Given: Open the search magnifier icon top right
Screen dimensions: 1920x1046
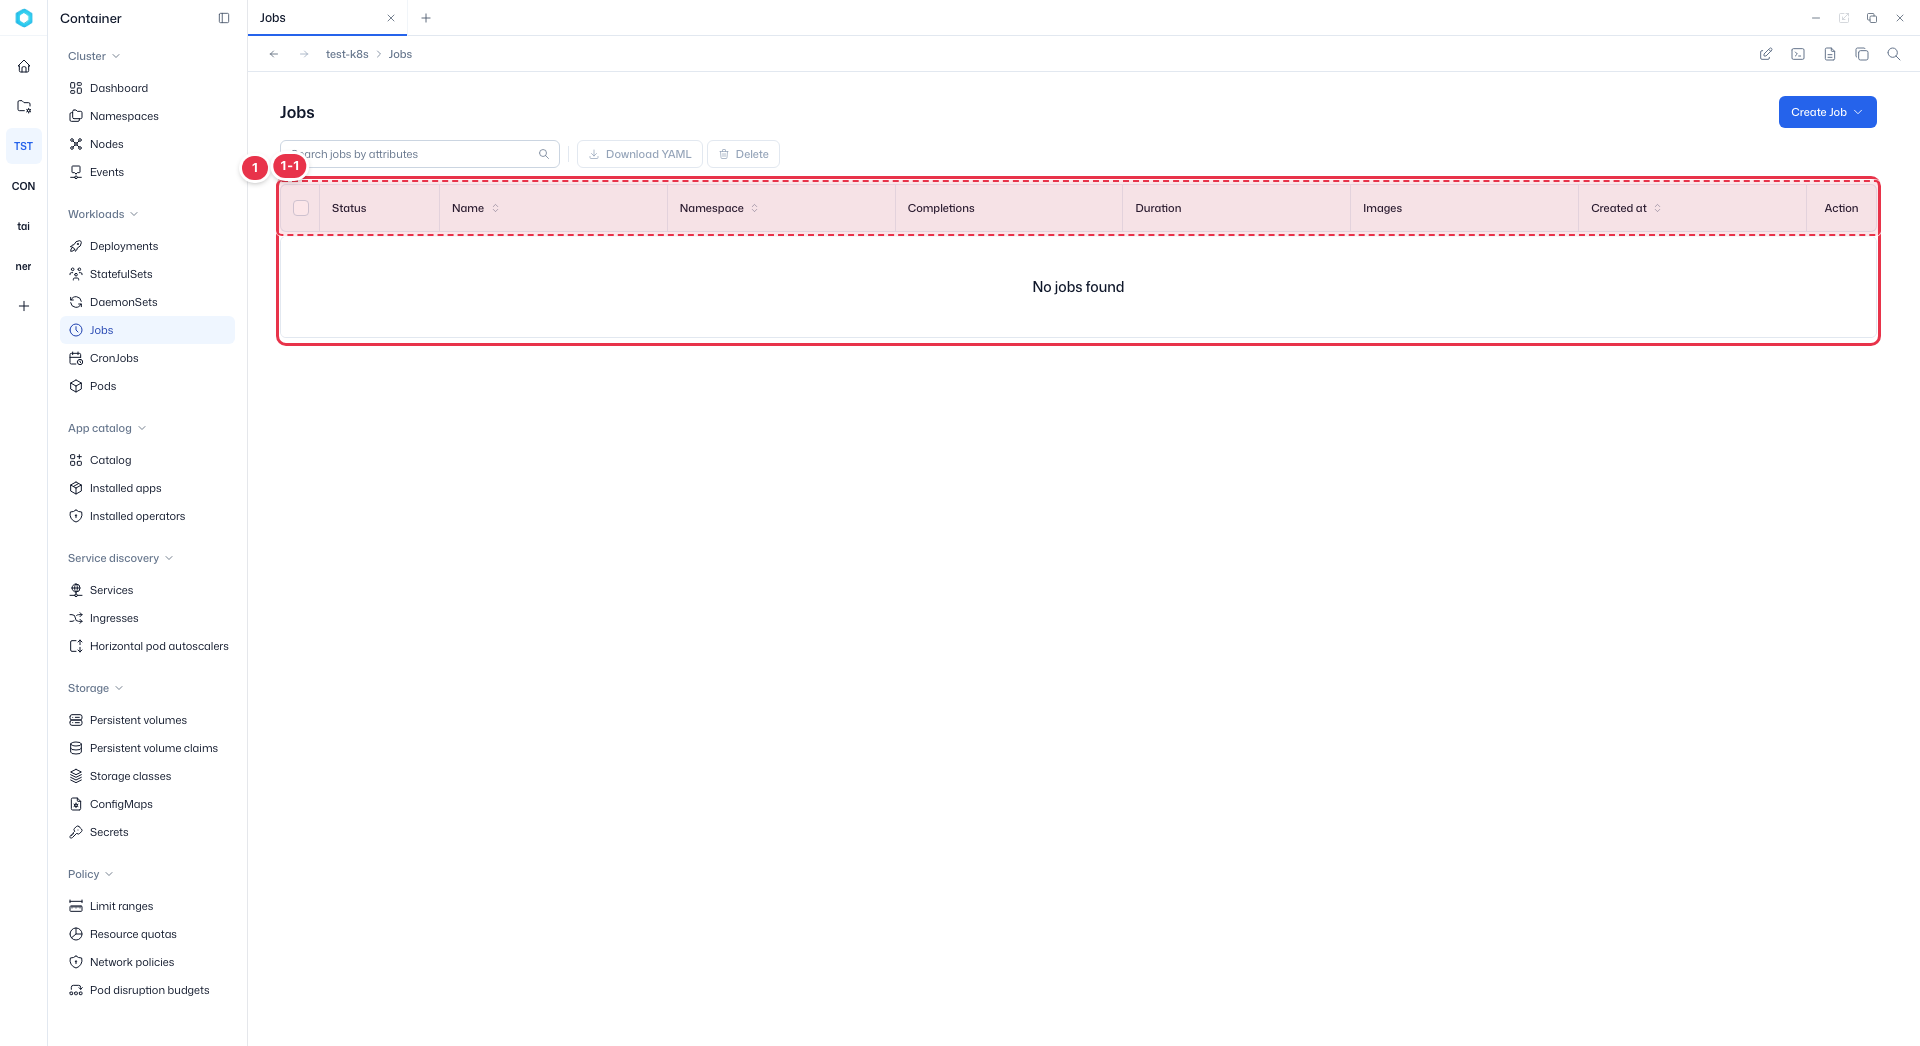Looking at the screenshot, I should click(1894, 54).
